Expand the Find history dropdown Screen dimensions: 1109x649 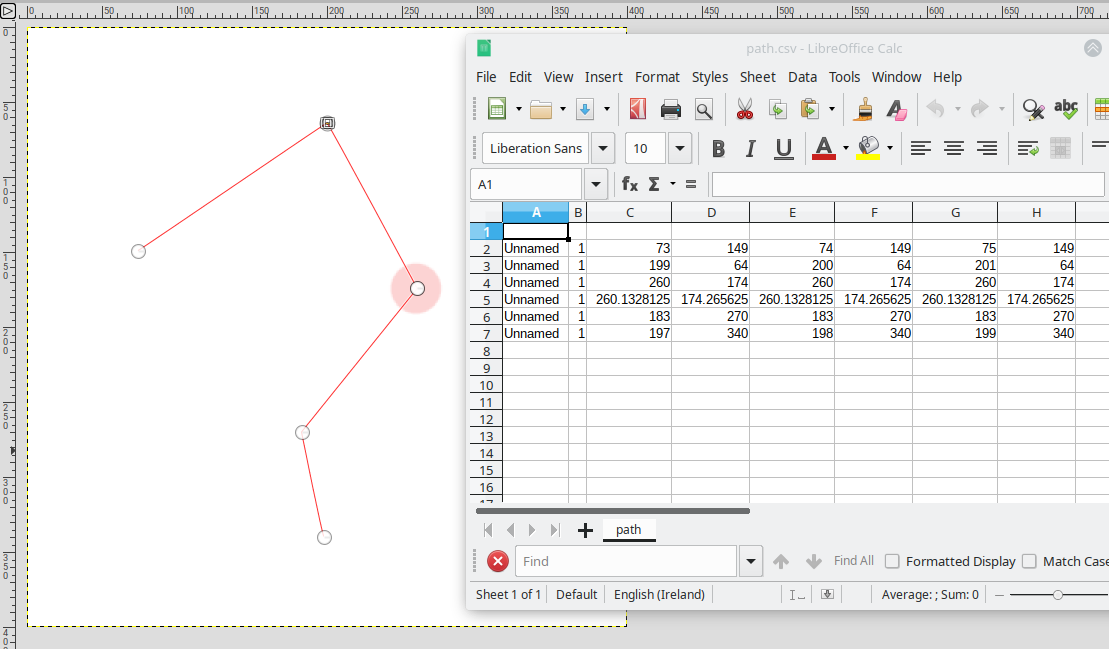point(750,561)
